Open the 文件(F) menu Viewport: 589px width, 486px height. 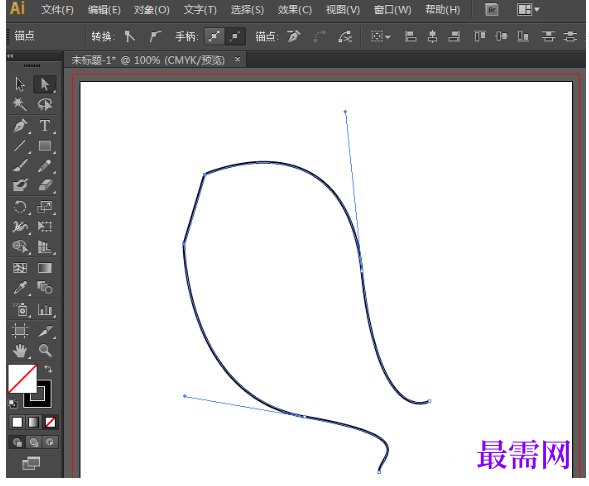click(x=57, y=10)
